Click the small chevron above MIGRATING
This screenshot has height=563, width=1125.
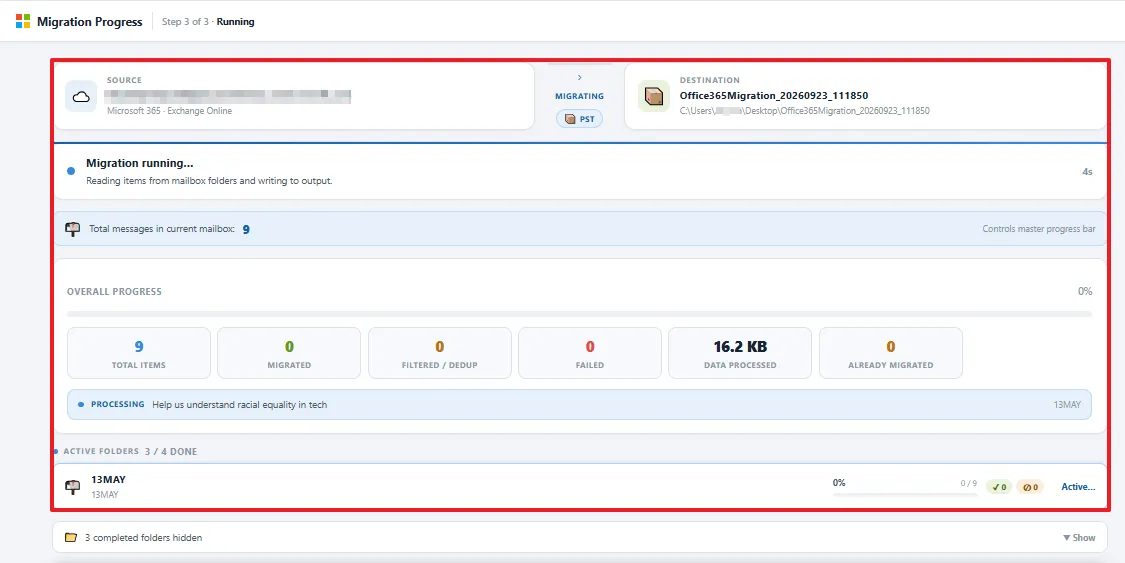tap(580, 77)
